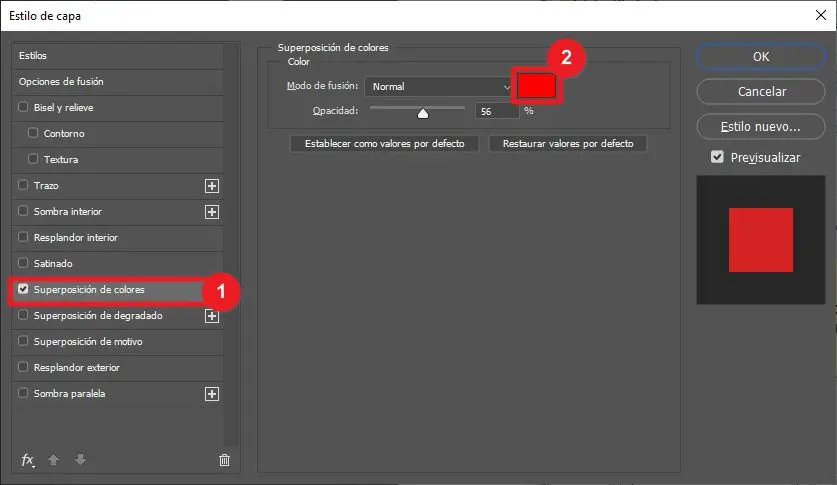
Task: Click the move effect down arrow
Action: point(80,460)
